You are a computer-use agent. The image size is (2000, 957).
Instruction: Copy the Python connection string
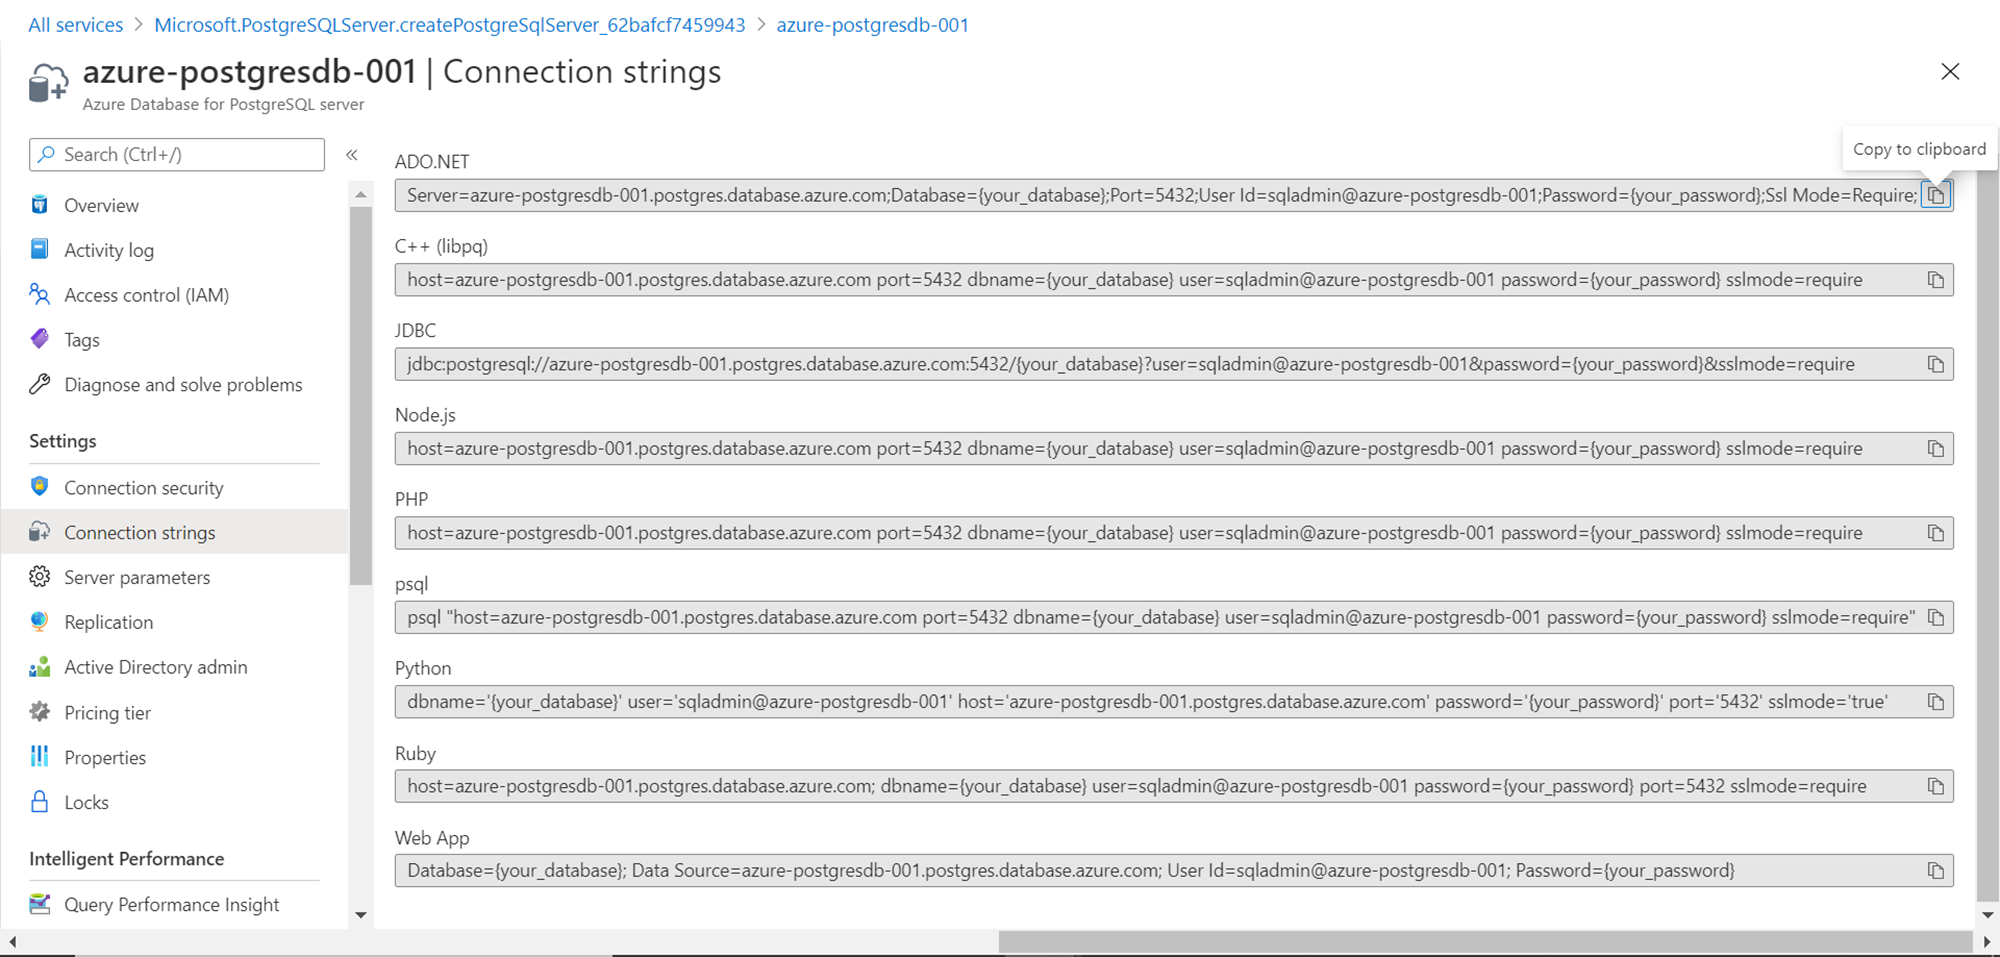pyautogui.click(x=1936, y=703)
